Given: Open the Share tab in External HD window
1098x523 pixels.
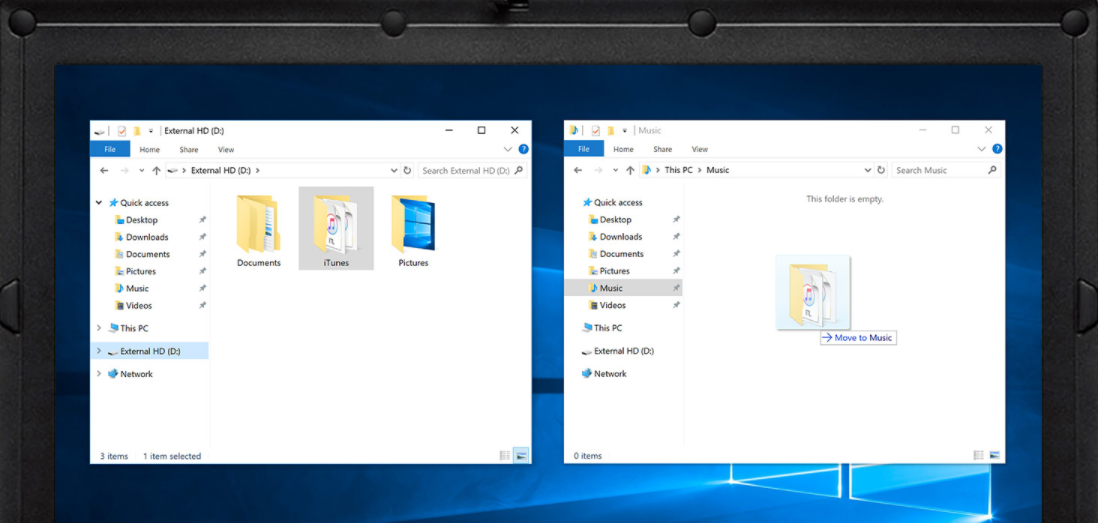Looking at the screenshot, I should click(x=188, y=149).
